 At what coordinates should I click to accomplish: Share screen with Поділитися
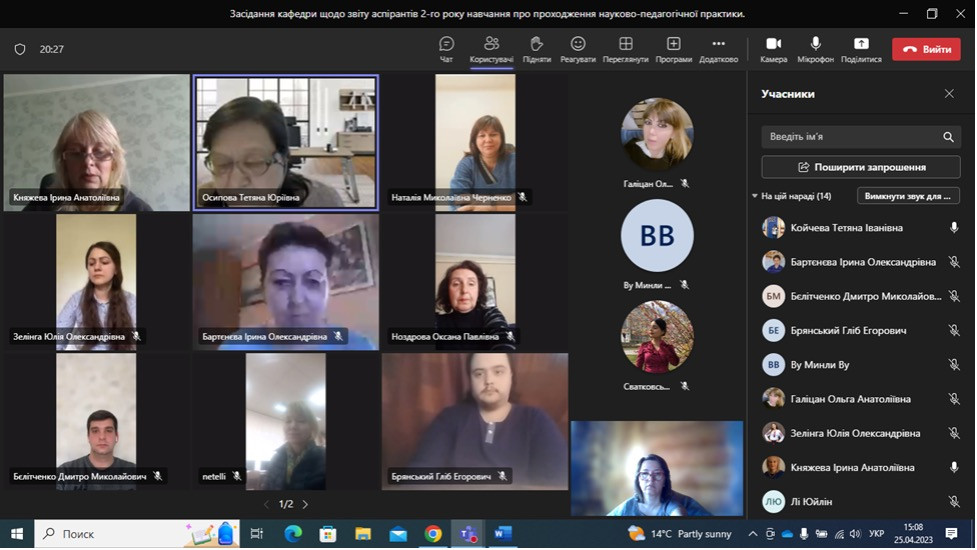pos(861,49)
